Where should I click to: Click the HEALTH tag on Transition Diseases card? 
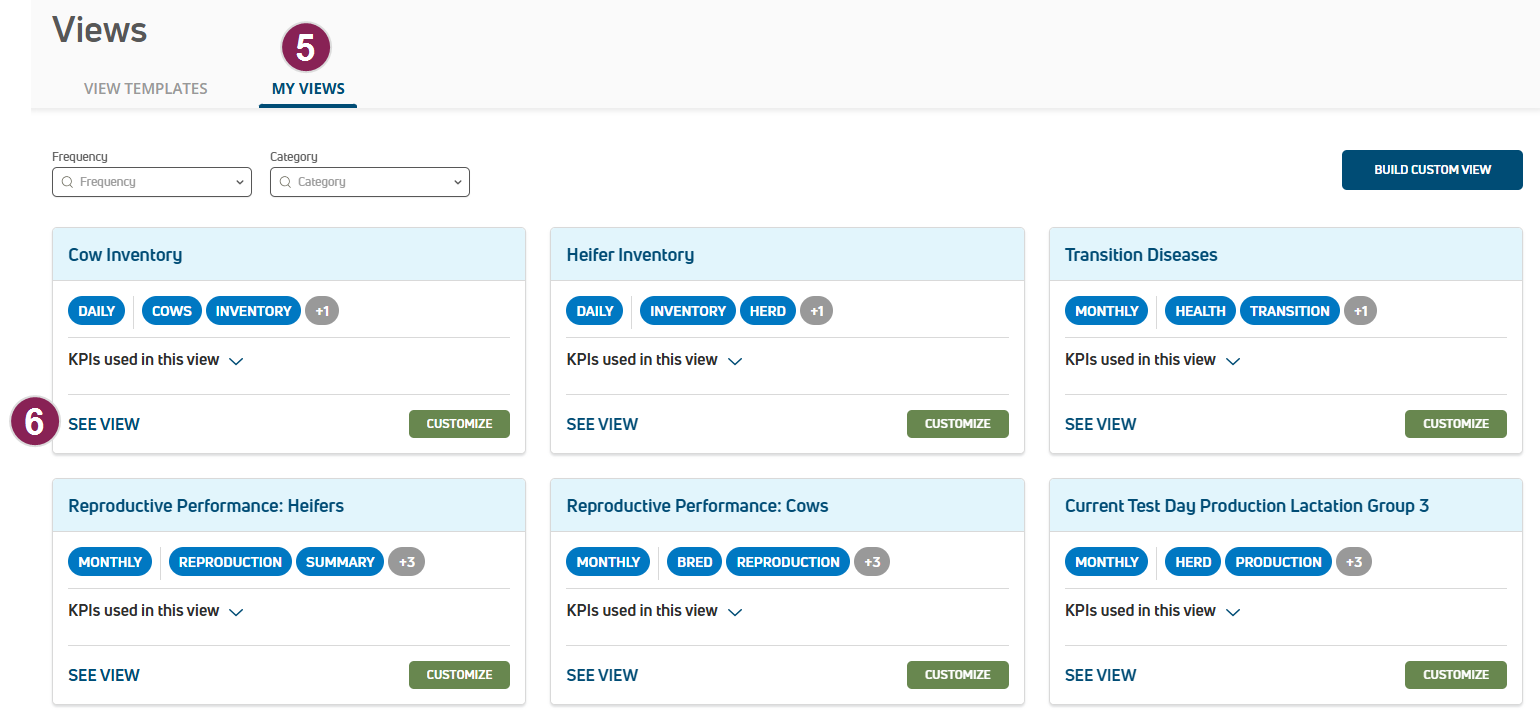[x=1200, y=311]
